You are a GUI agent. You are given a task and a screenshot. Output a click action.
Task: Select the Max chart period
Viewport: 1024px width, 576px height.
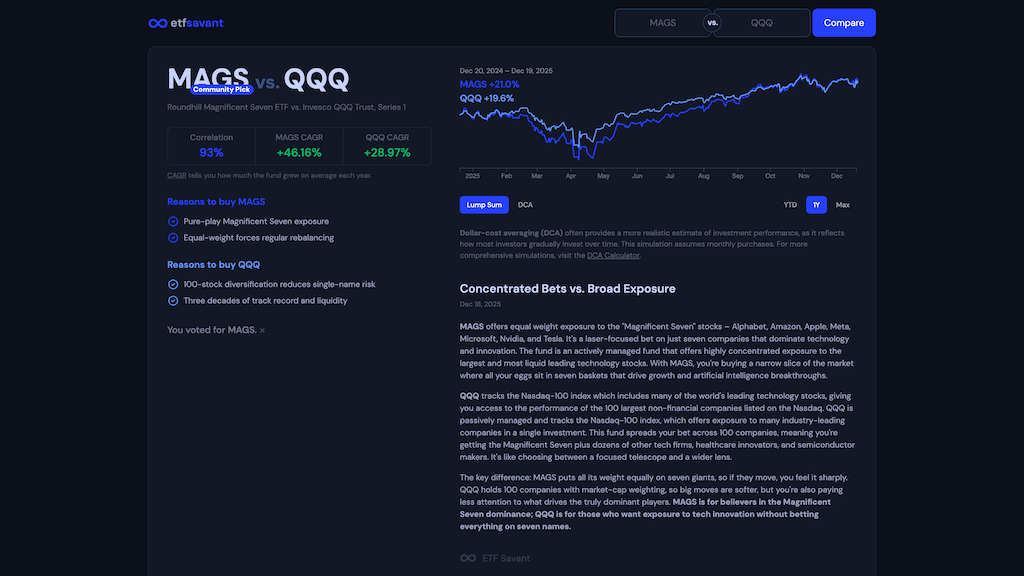pos(842,204)
